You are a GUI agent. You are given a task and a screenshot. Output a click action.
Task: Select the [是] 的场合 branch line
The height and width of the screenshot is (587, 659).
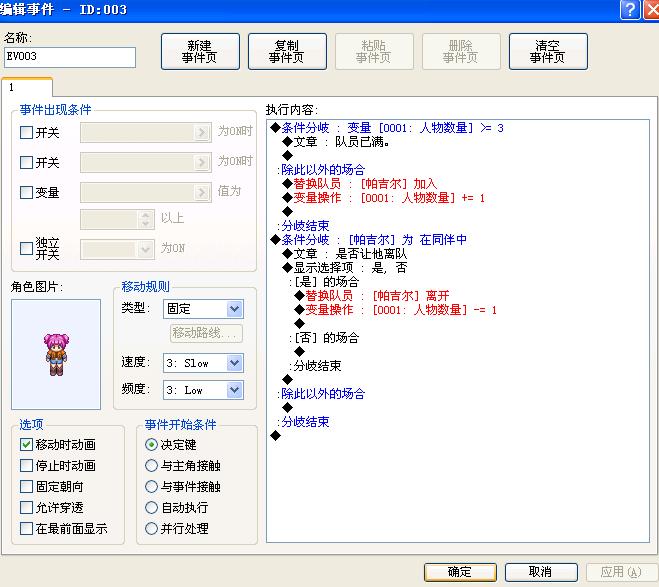coord(324,282)
